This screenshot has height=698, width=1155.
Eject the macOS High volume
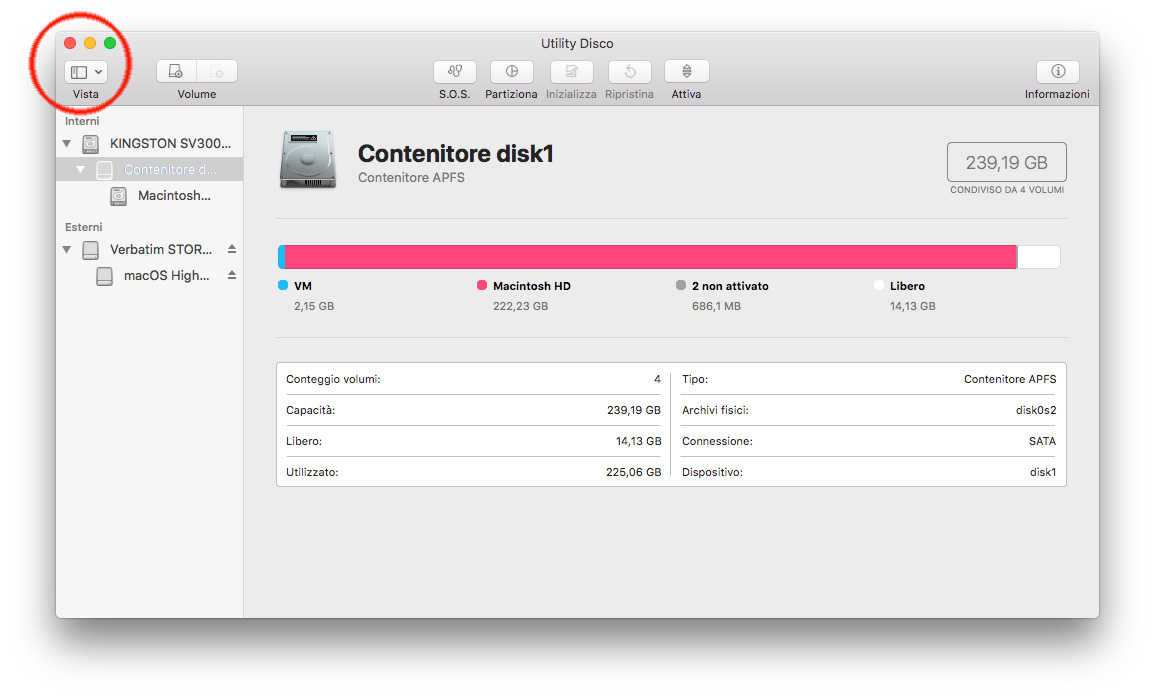(231, 275)
